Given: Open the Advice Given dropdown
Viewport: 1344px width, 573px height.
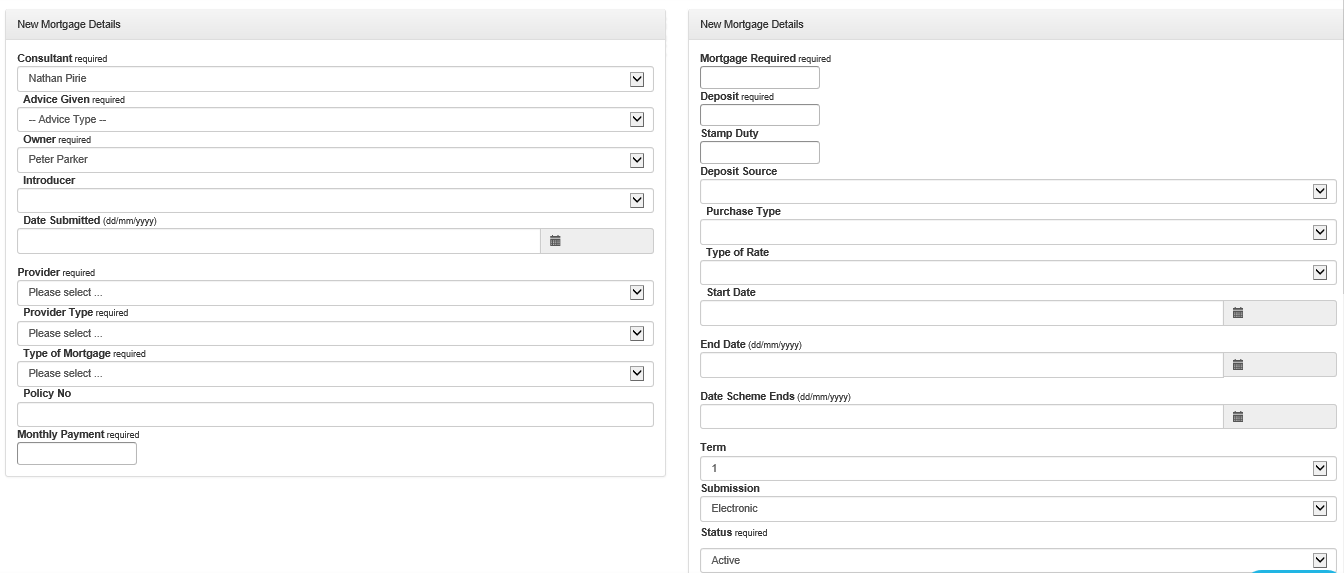Looking at the screenshot, I should pyautogui.click(x=335, y=120).
